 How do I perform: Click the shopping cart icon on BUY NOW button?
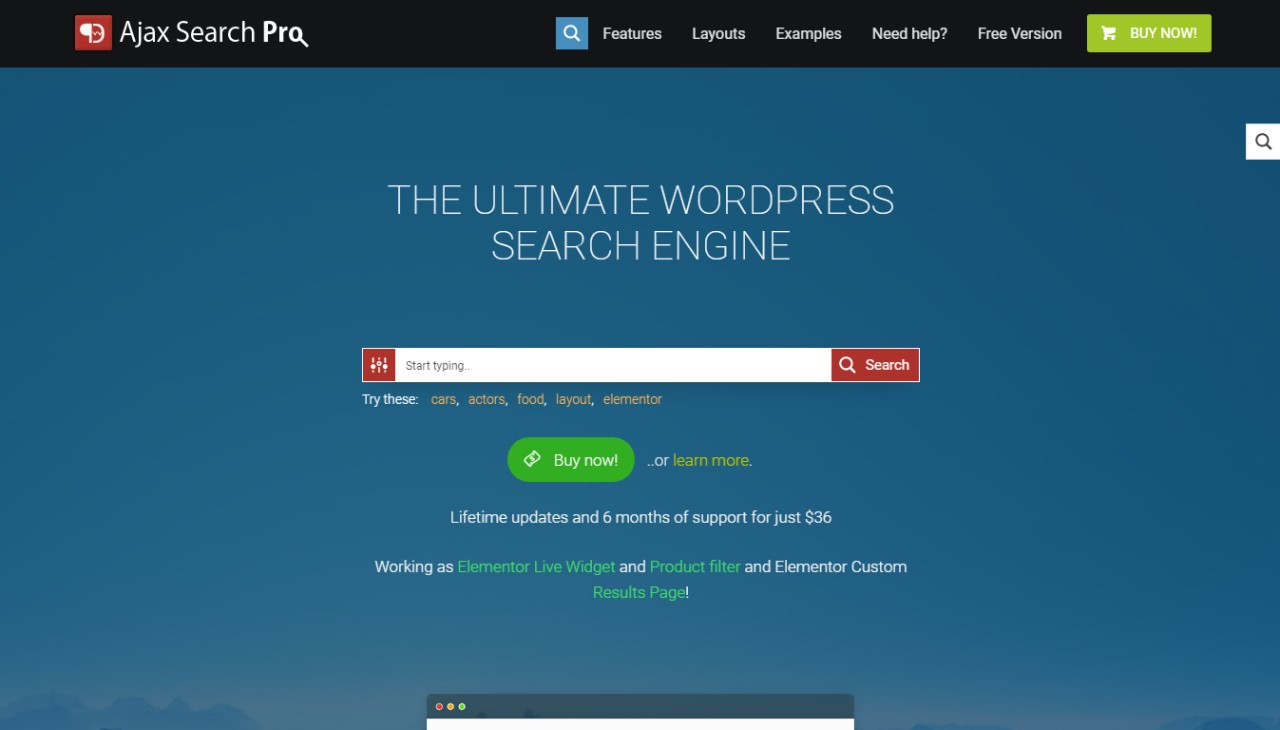pos(1108,32)
